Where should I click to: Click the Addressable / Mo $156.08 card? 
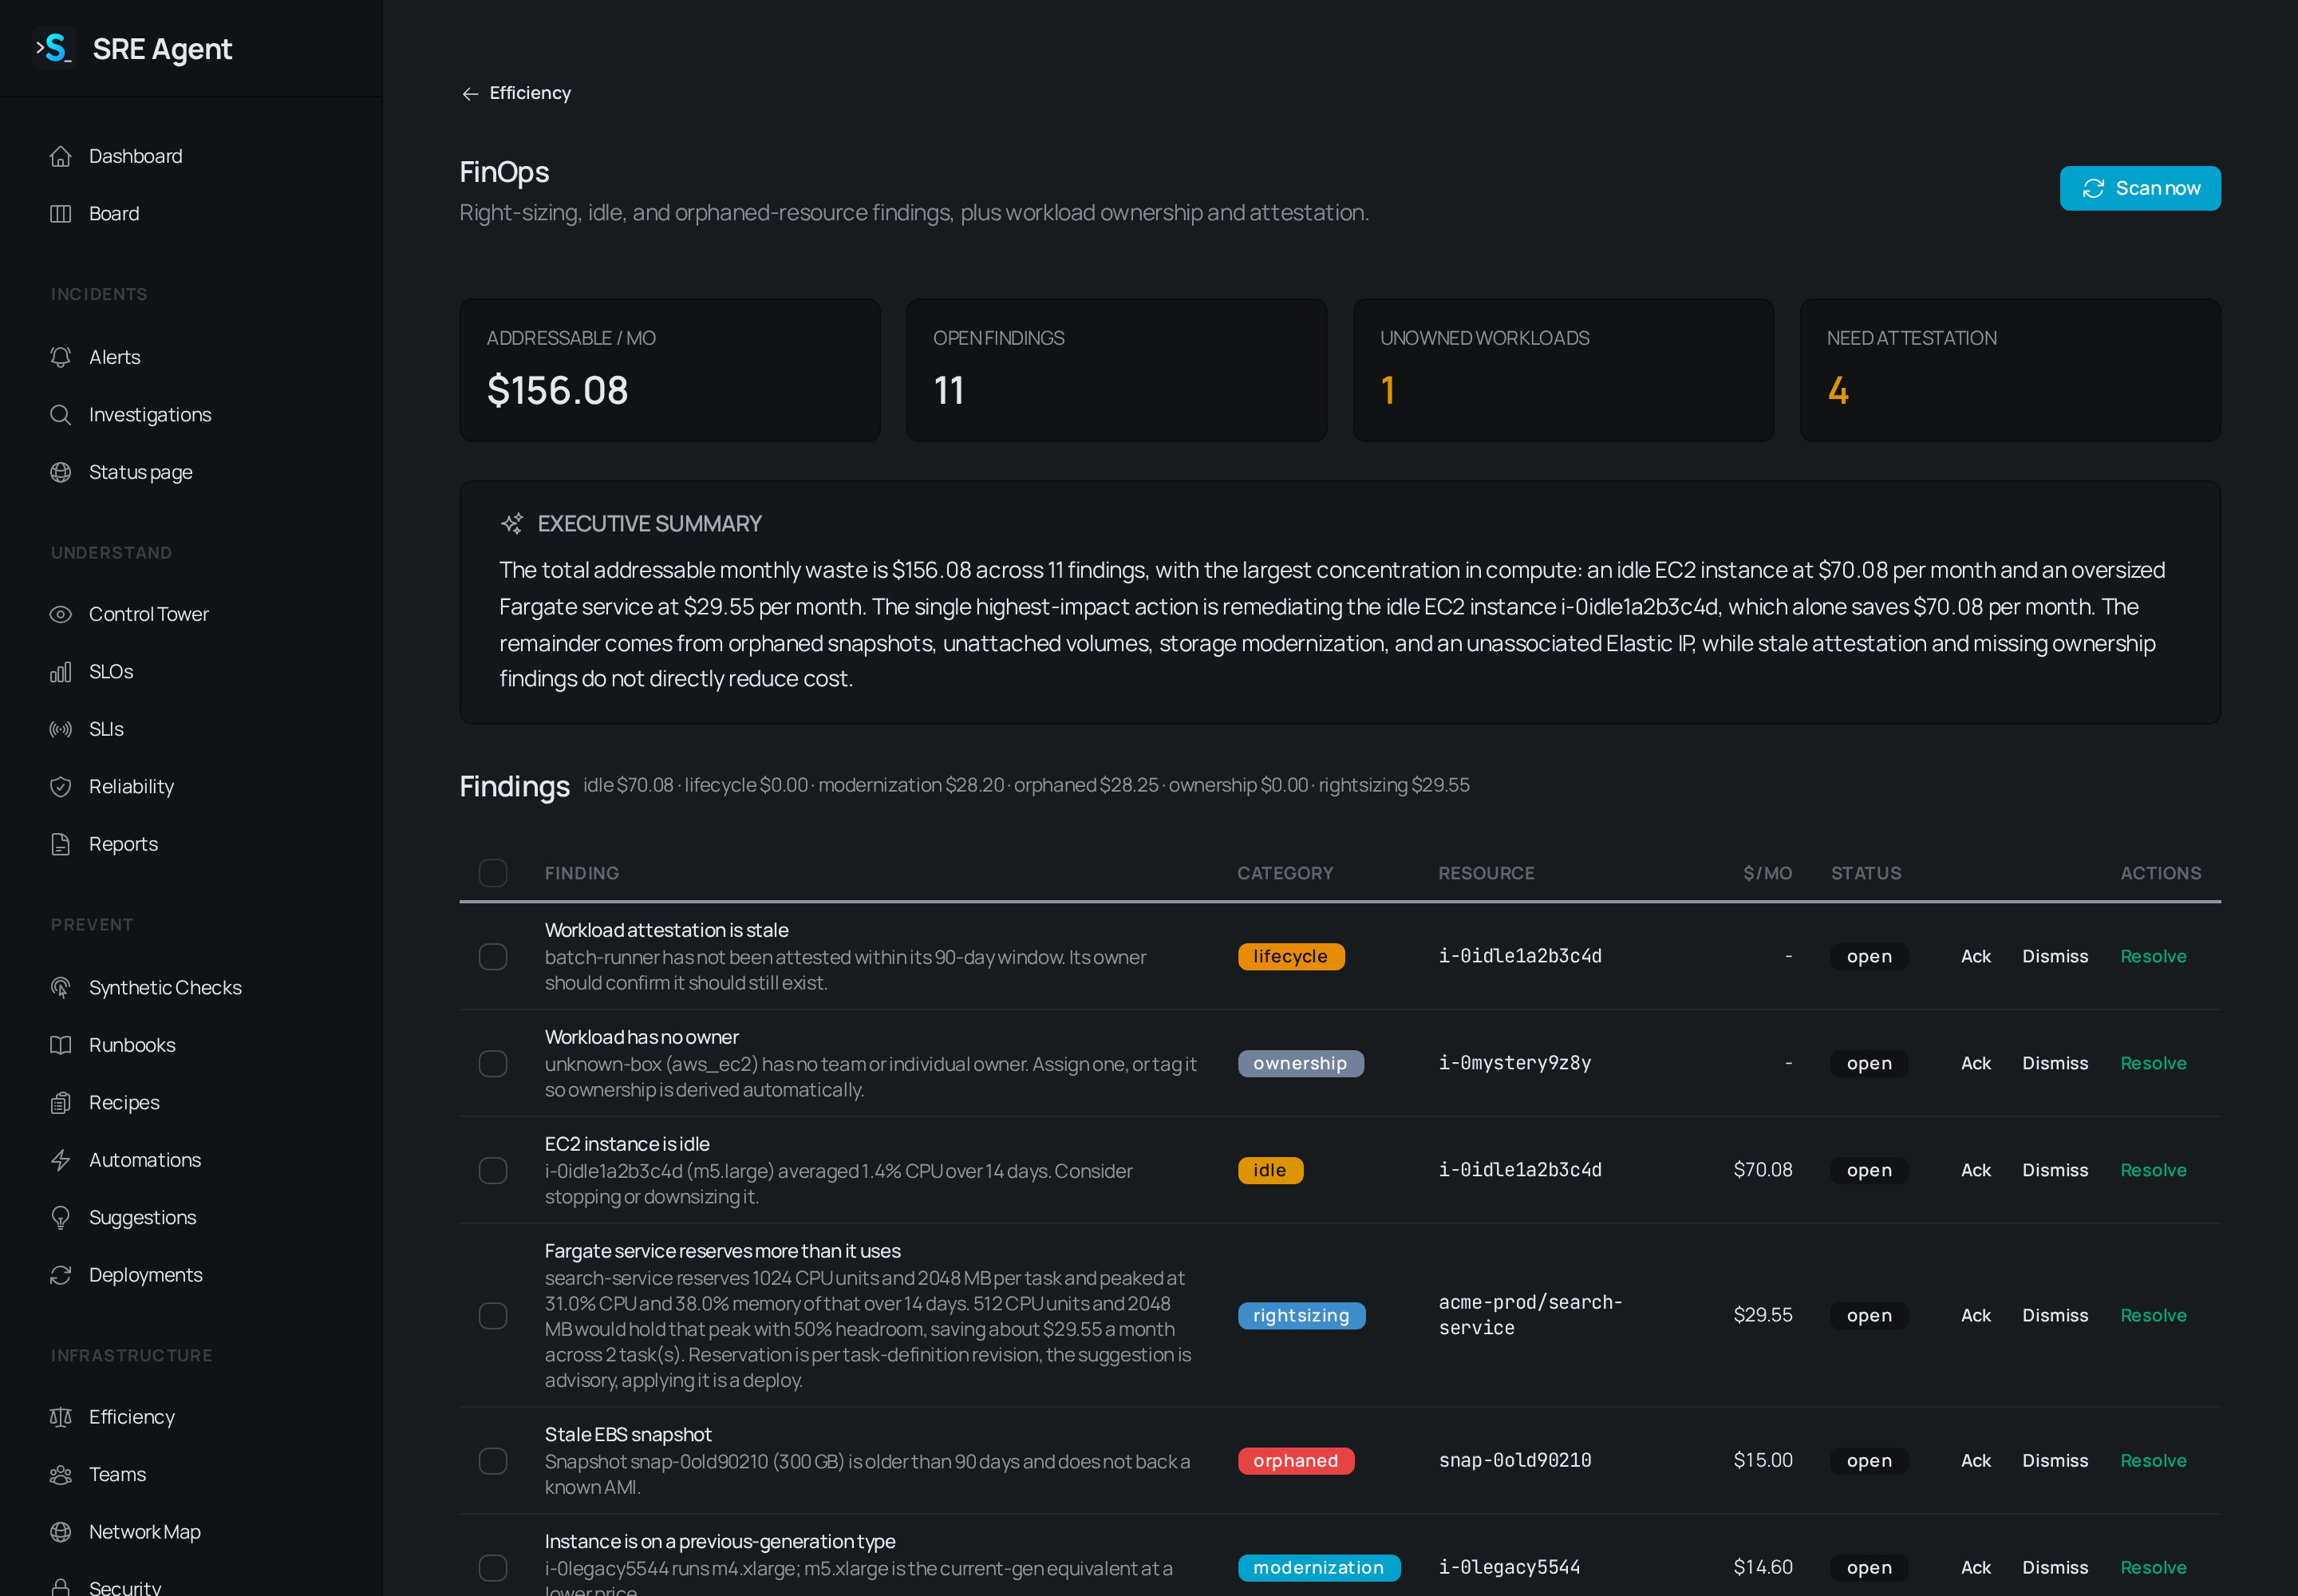670,370
